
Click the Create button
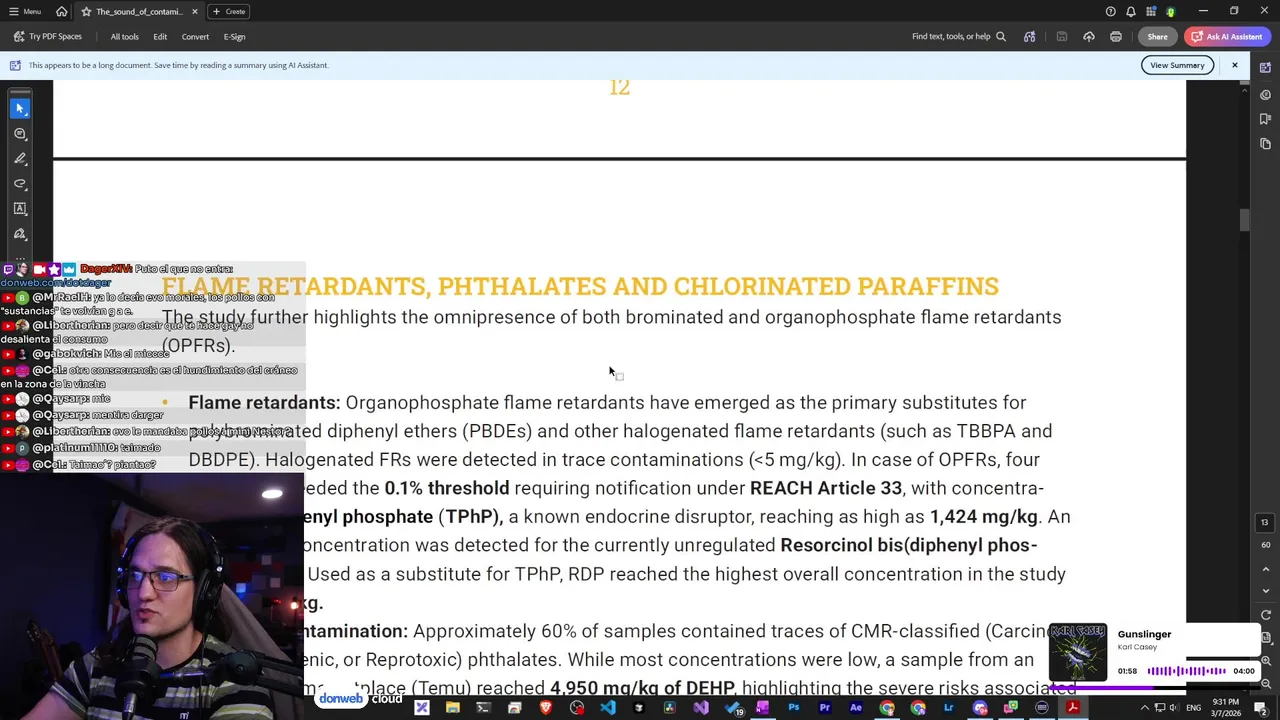[x=229, y=11]
